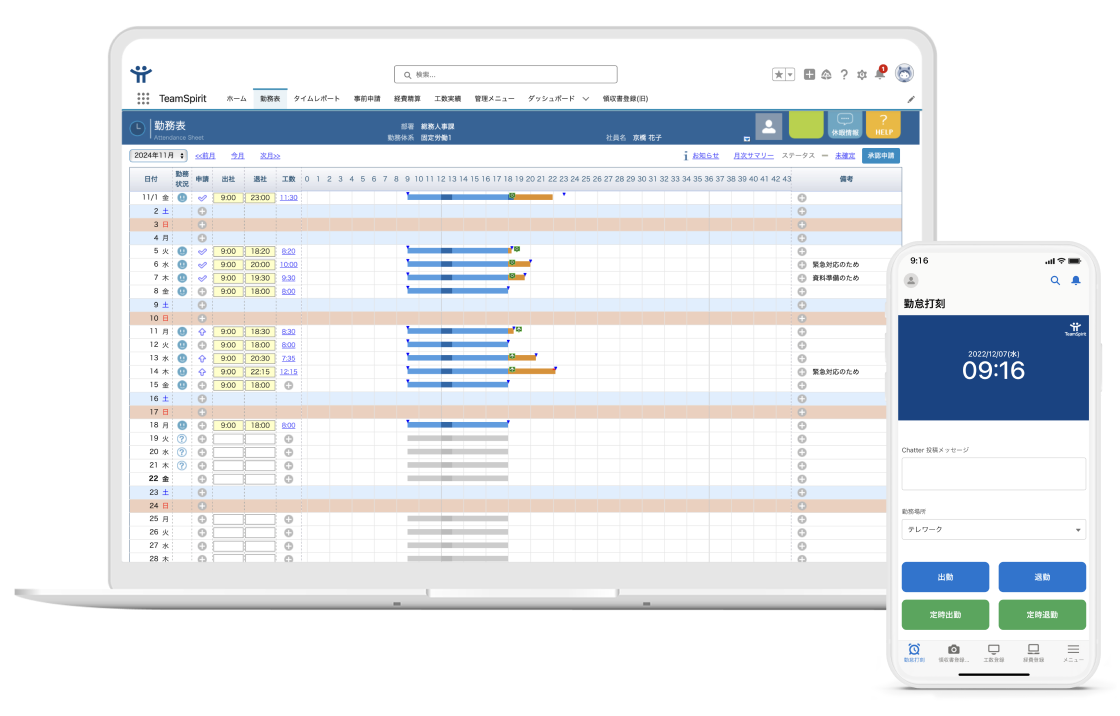Image resolution: width=1120 pixels, height=716 pixels.
Task: Open the 経費精算 tab
Action: [x=408, y=99]
